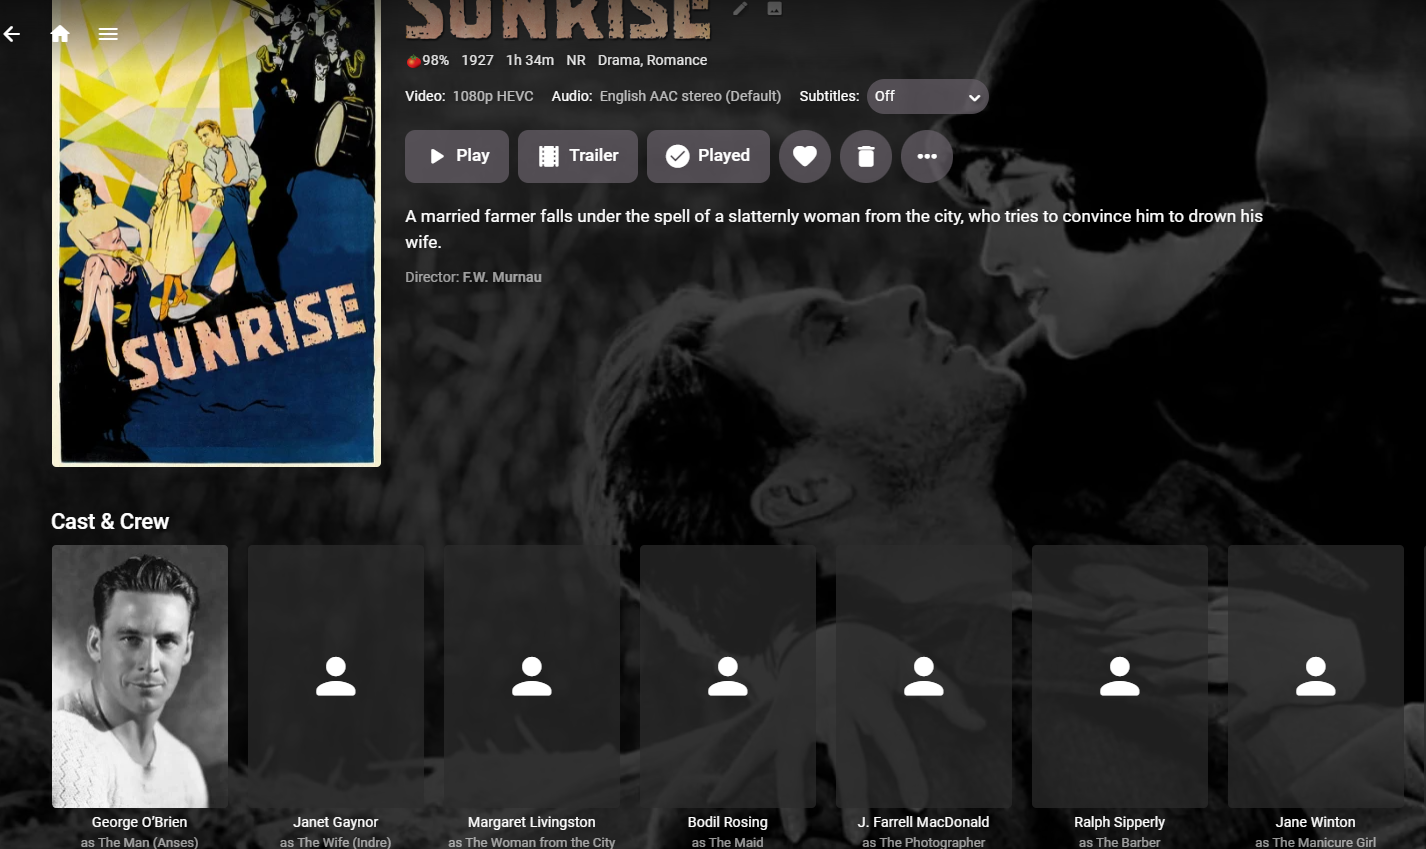Image resolution: width=1426 pixels, height=849 pixels.
Task: Click Ralph Sipperly's placeholder person icon
Action: tap(1120, 676)
